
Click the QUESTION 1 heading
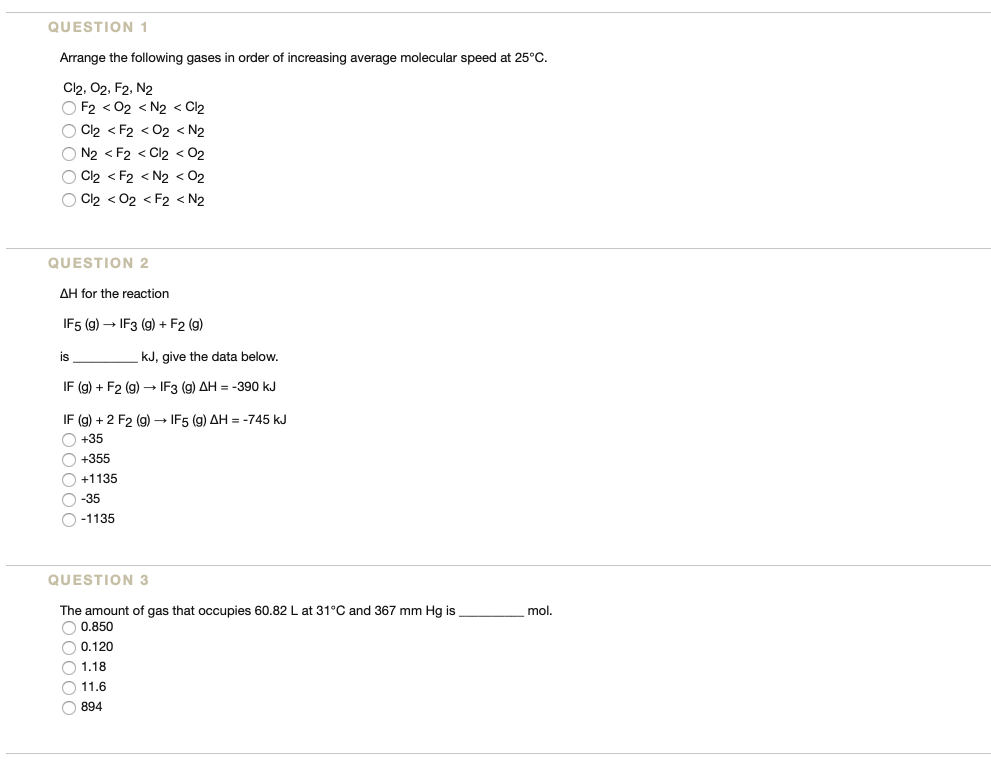98,26
